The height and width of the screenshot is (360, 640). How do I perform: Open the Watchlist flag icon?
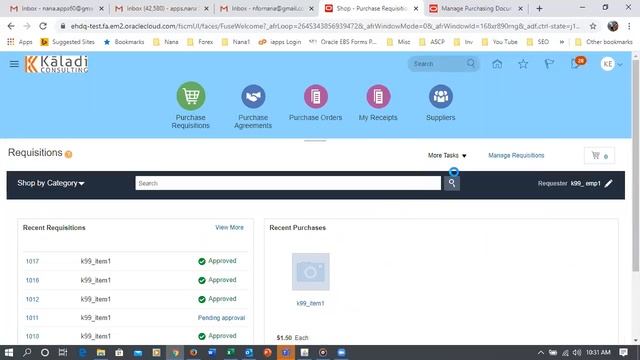(x=549, y=64)
